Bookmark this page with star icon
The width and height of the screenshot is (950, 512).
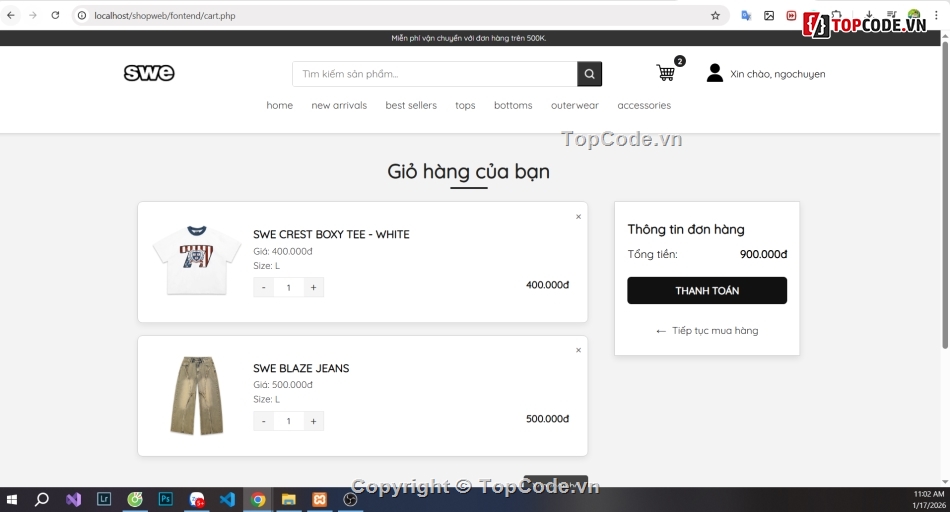715,16
